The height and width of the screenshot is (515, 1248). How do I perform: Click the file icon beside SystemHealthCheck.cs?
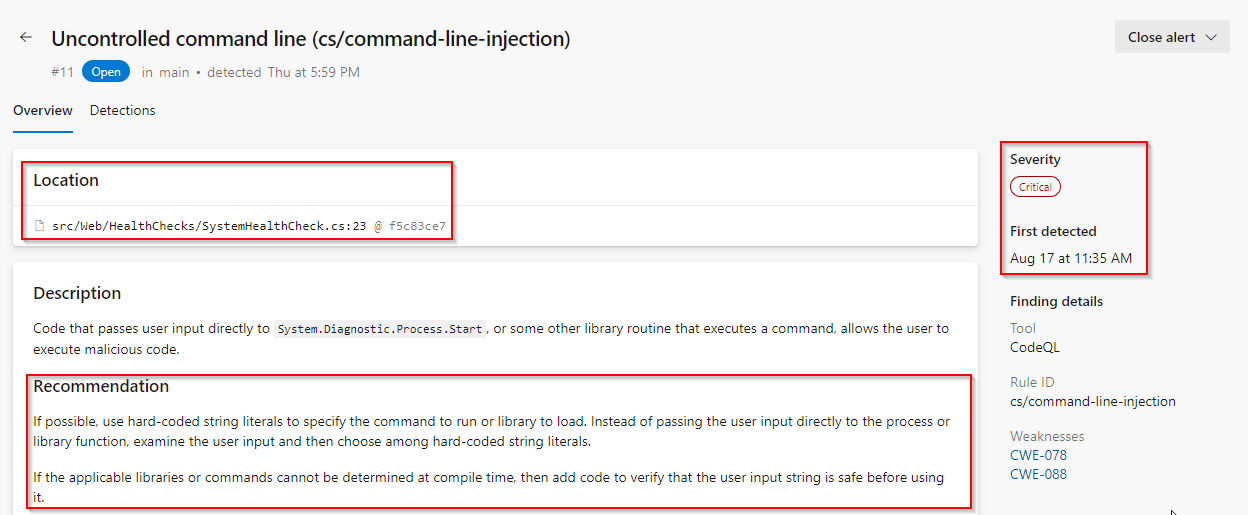pyautogui.click(x=40, y=226)
